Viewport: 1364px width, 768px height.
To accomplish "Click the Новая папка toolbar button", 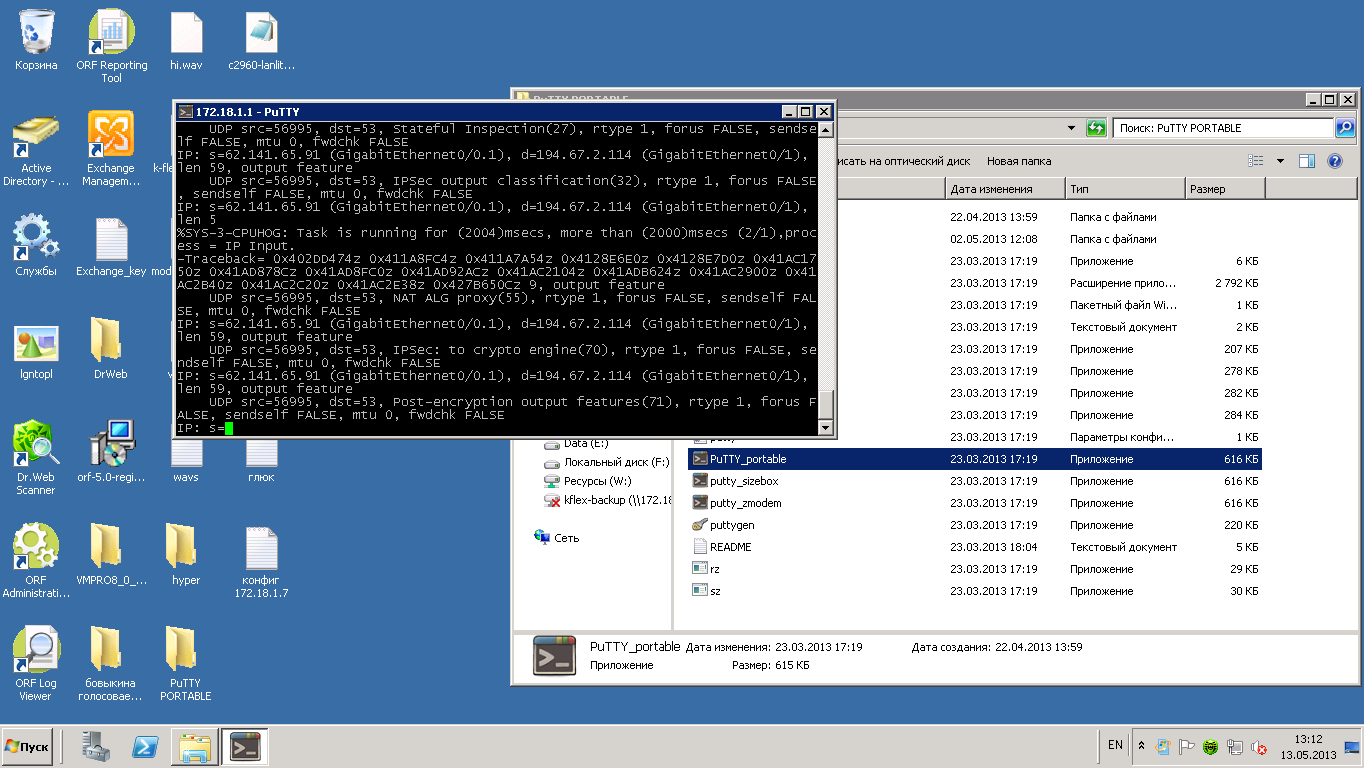I will point(1019,161).
